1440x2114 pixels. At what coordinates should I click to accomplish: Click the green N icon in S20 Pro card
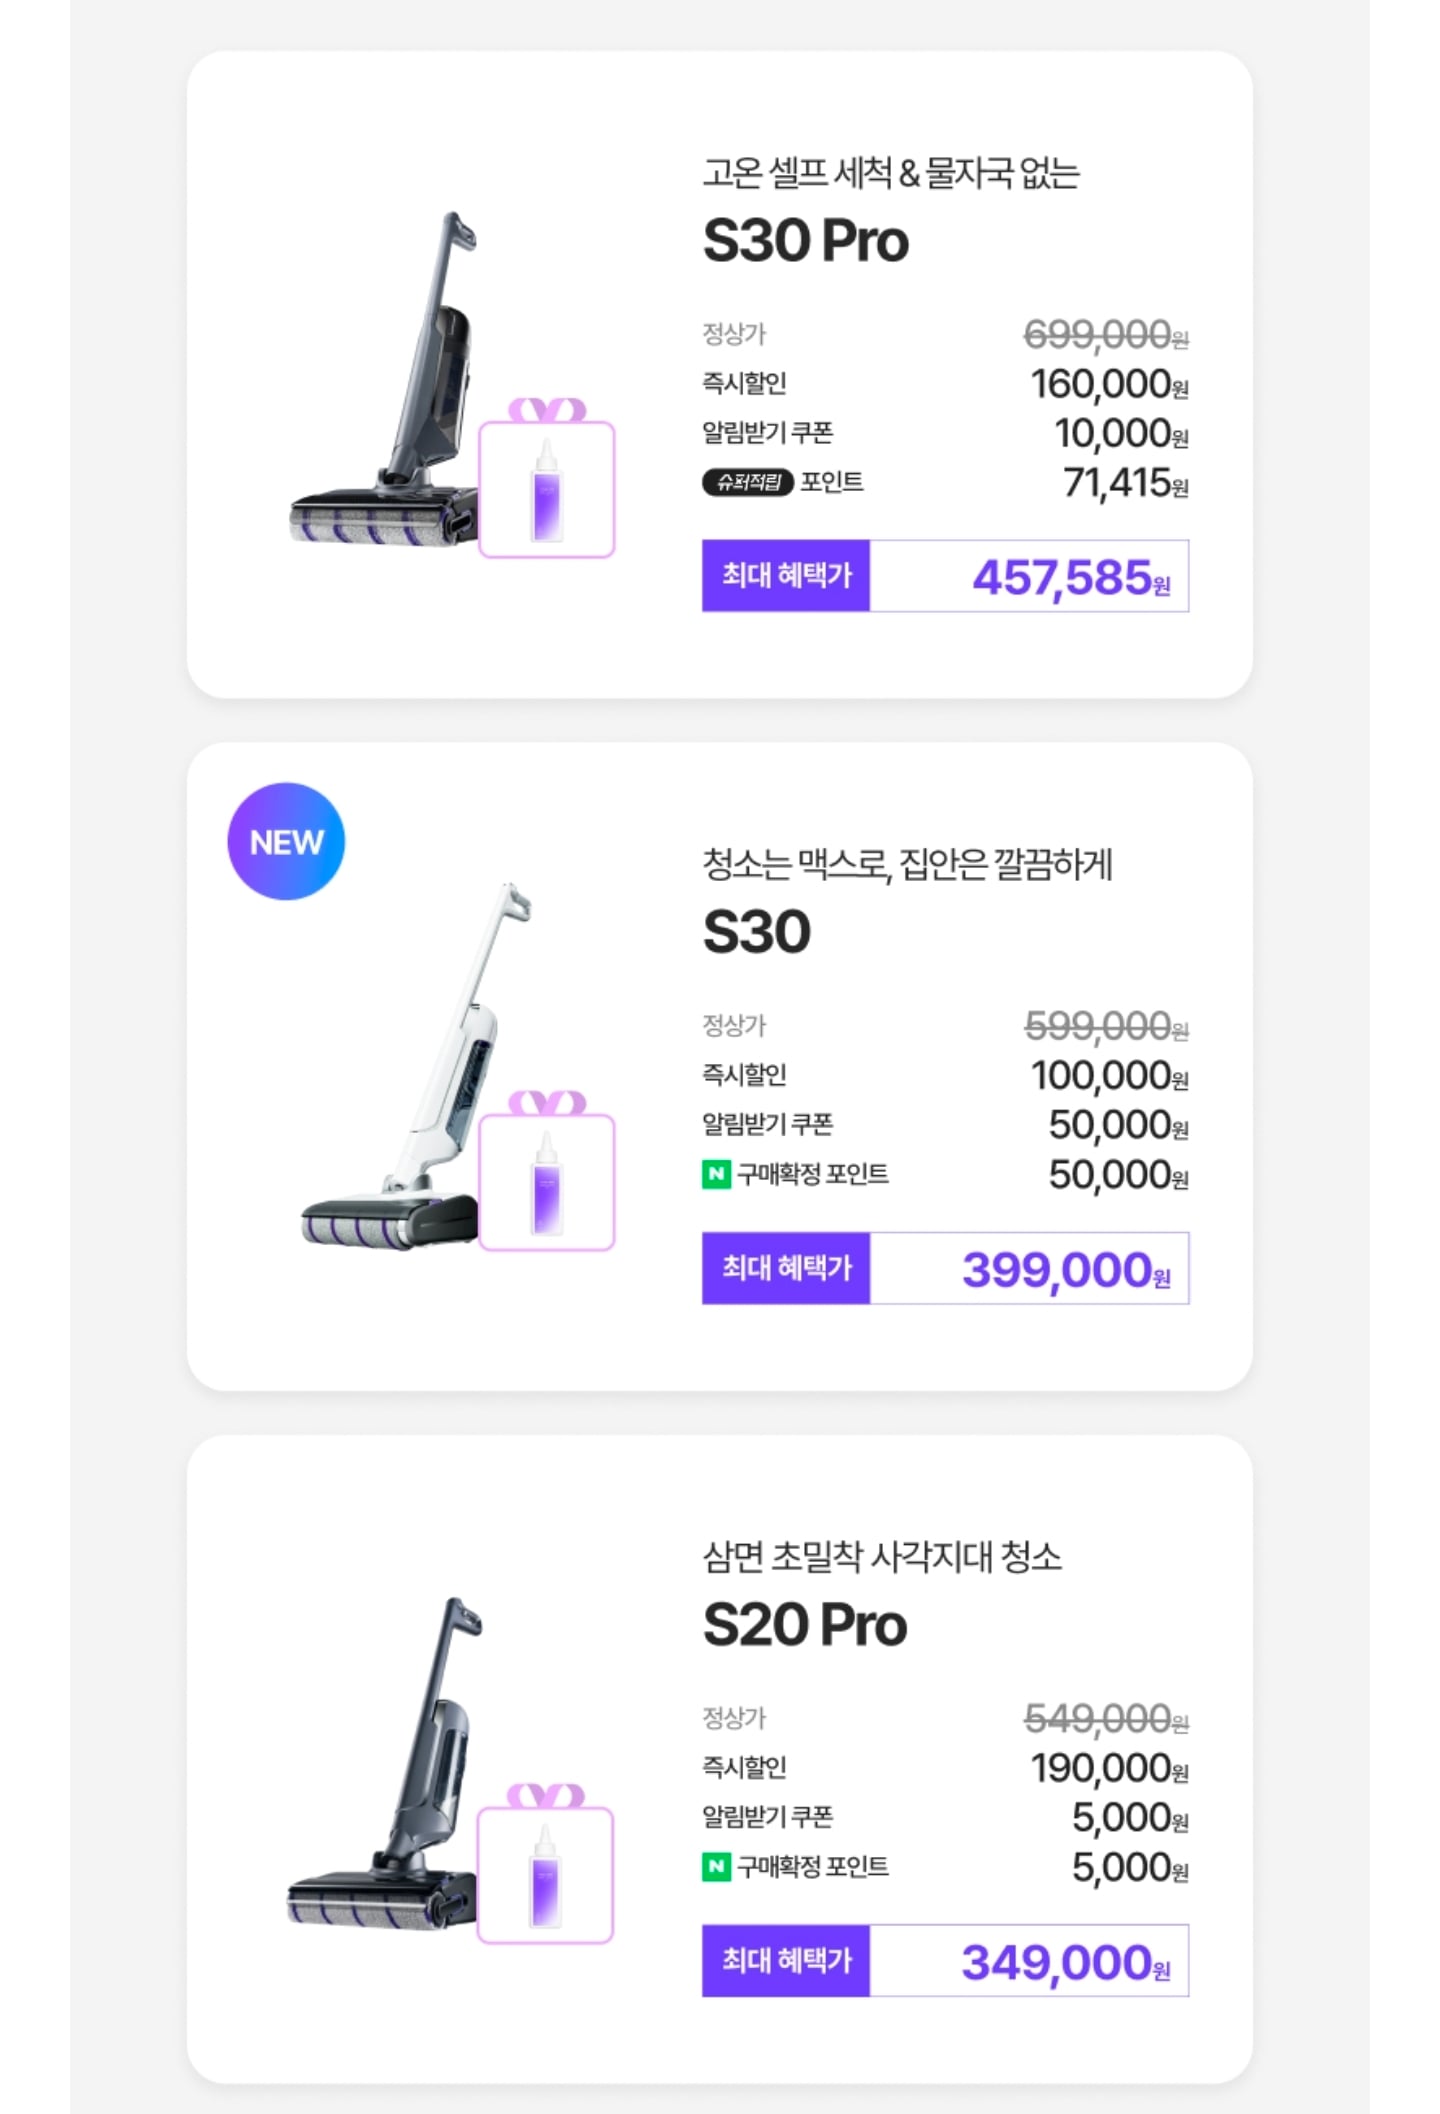pos(716,1867)
